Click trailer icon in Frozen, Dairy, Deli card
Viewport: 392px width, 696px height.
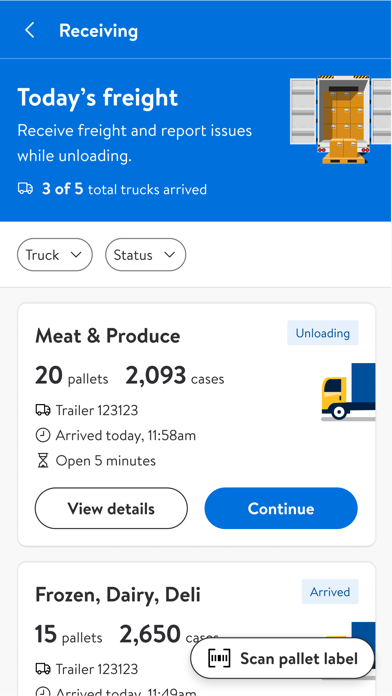coord(43,669)
